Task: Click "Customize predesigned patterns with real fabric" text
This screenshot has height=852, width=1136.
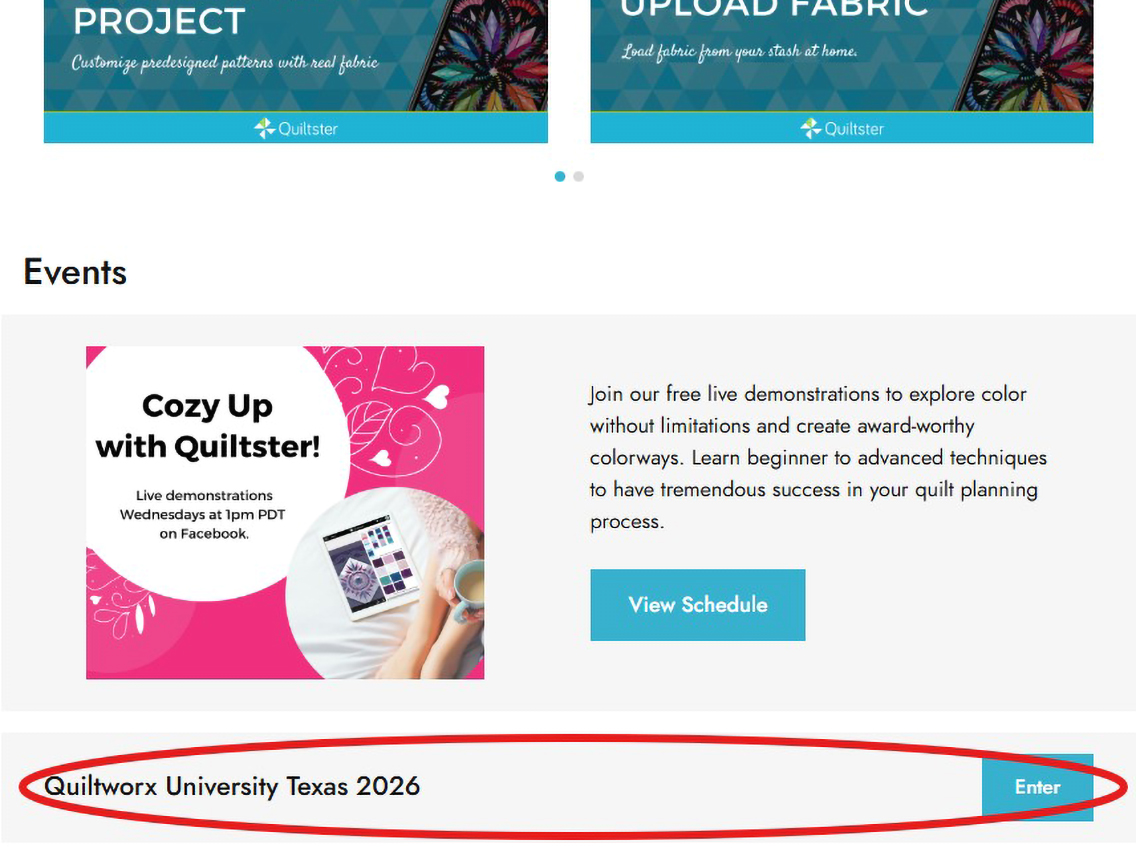Action: [x=225, y=63]
